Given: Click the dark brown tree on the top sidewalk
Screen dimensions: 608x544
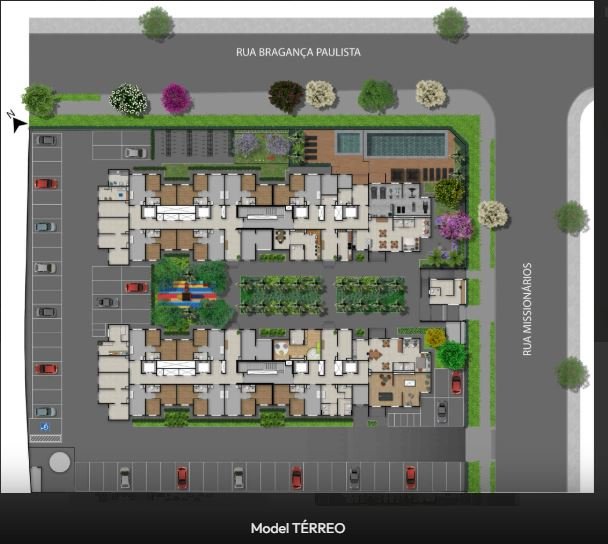Looking at the screenshot, I should 285,96.
